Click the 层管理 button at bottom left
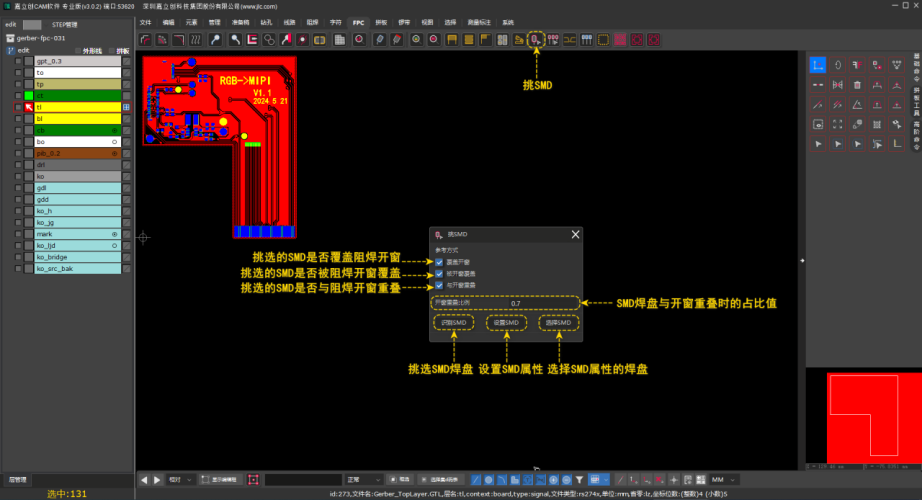This screenshot has height=500, width=922. pyautogui.click(x=18, y=480)
